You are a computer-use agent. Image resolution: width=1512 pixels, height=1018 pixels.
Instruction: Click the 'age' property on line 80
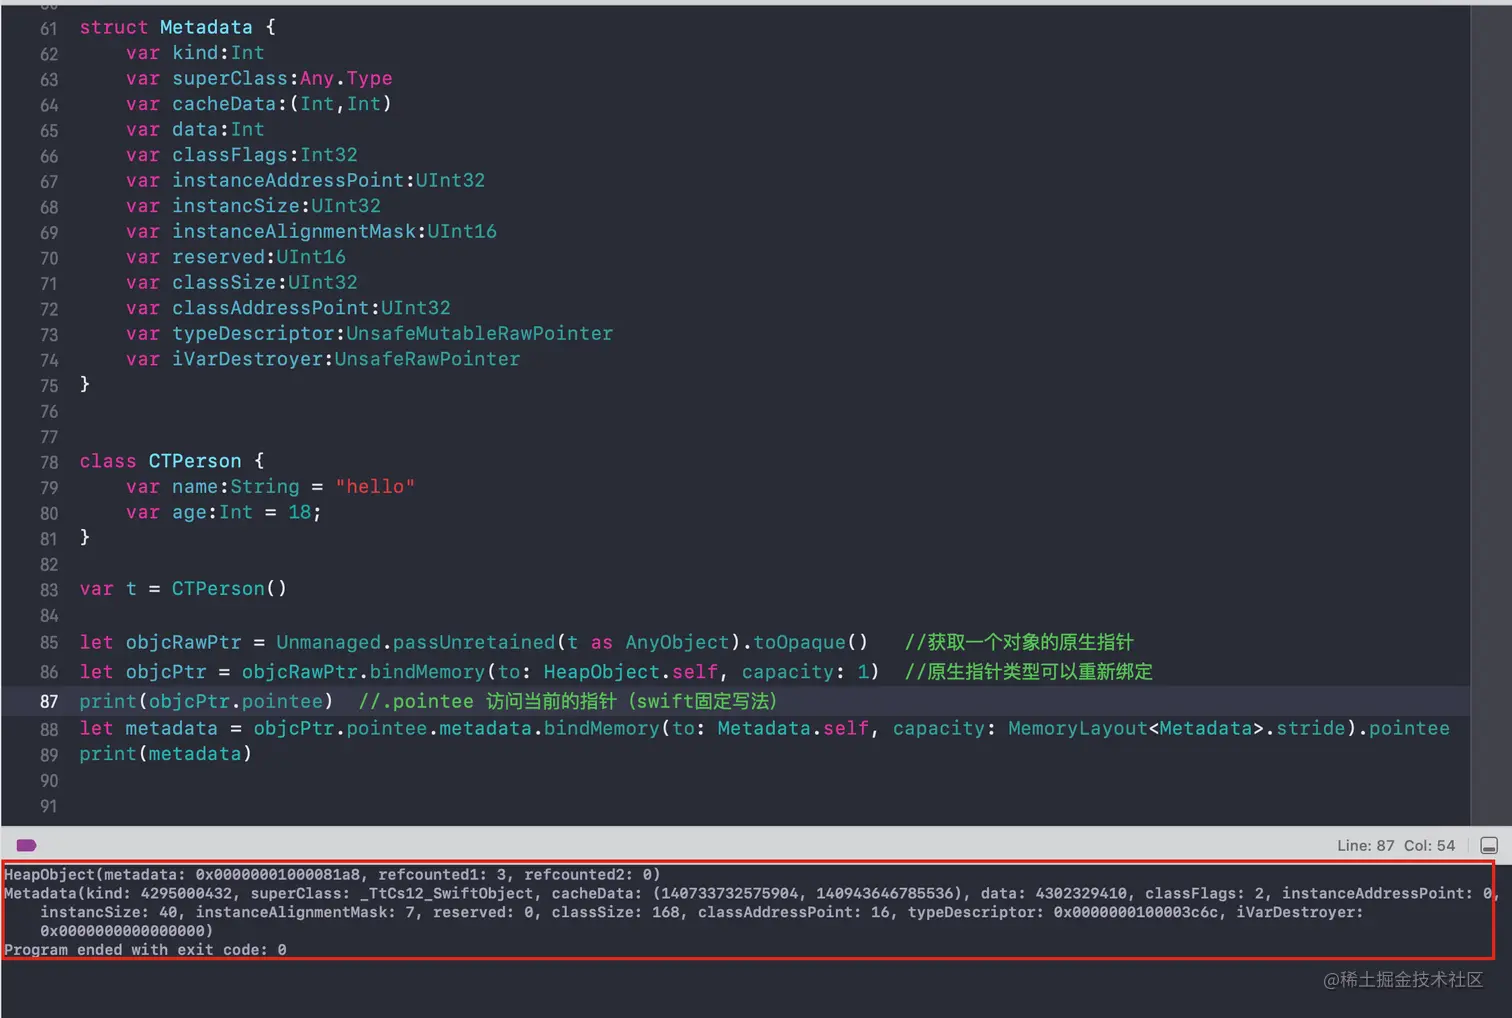click(x=189, y=513)
